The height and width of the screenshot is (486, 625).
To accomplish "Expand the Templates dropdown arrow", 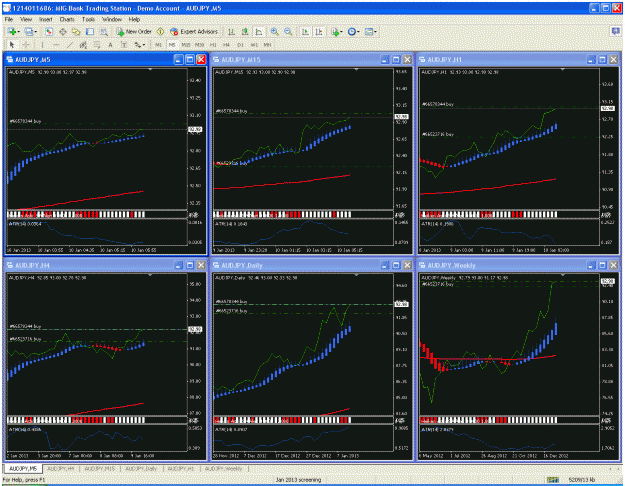I will click(375, 32).
